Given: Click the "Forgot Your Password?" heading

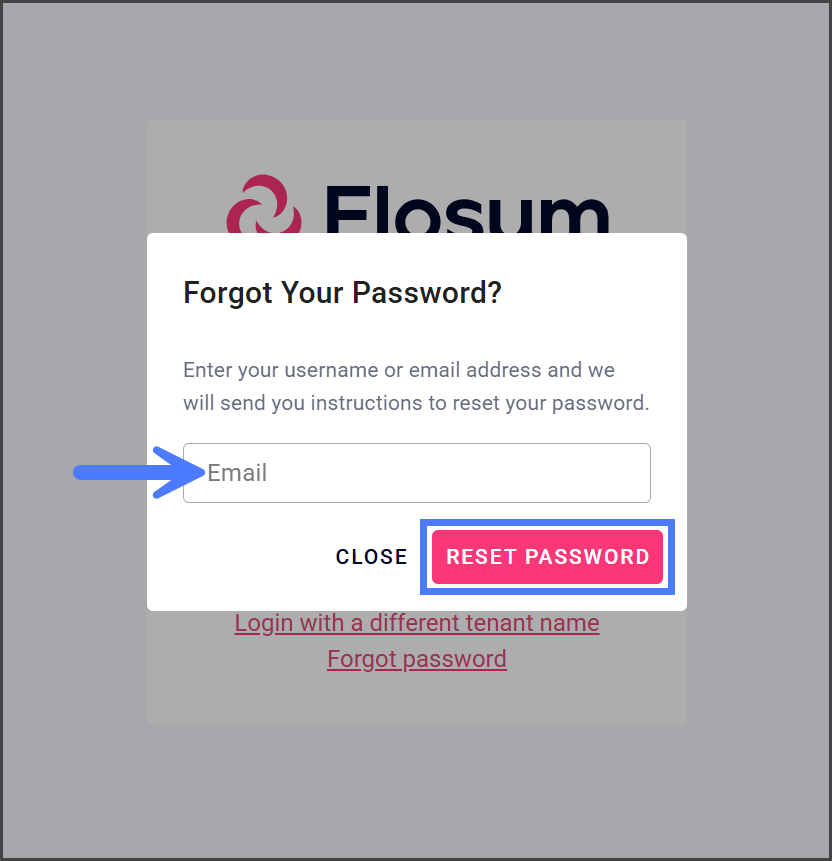Looking at the screenshot, I should click(x=342, y=293).
